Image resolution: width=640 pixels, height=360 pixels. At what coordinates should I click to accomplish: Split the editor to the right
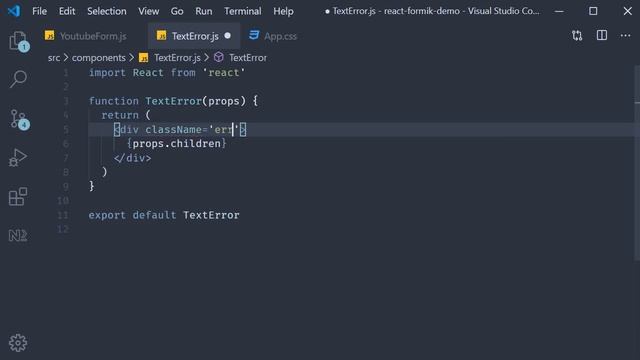pos(602,36)
